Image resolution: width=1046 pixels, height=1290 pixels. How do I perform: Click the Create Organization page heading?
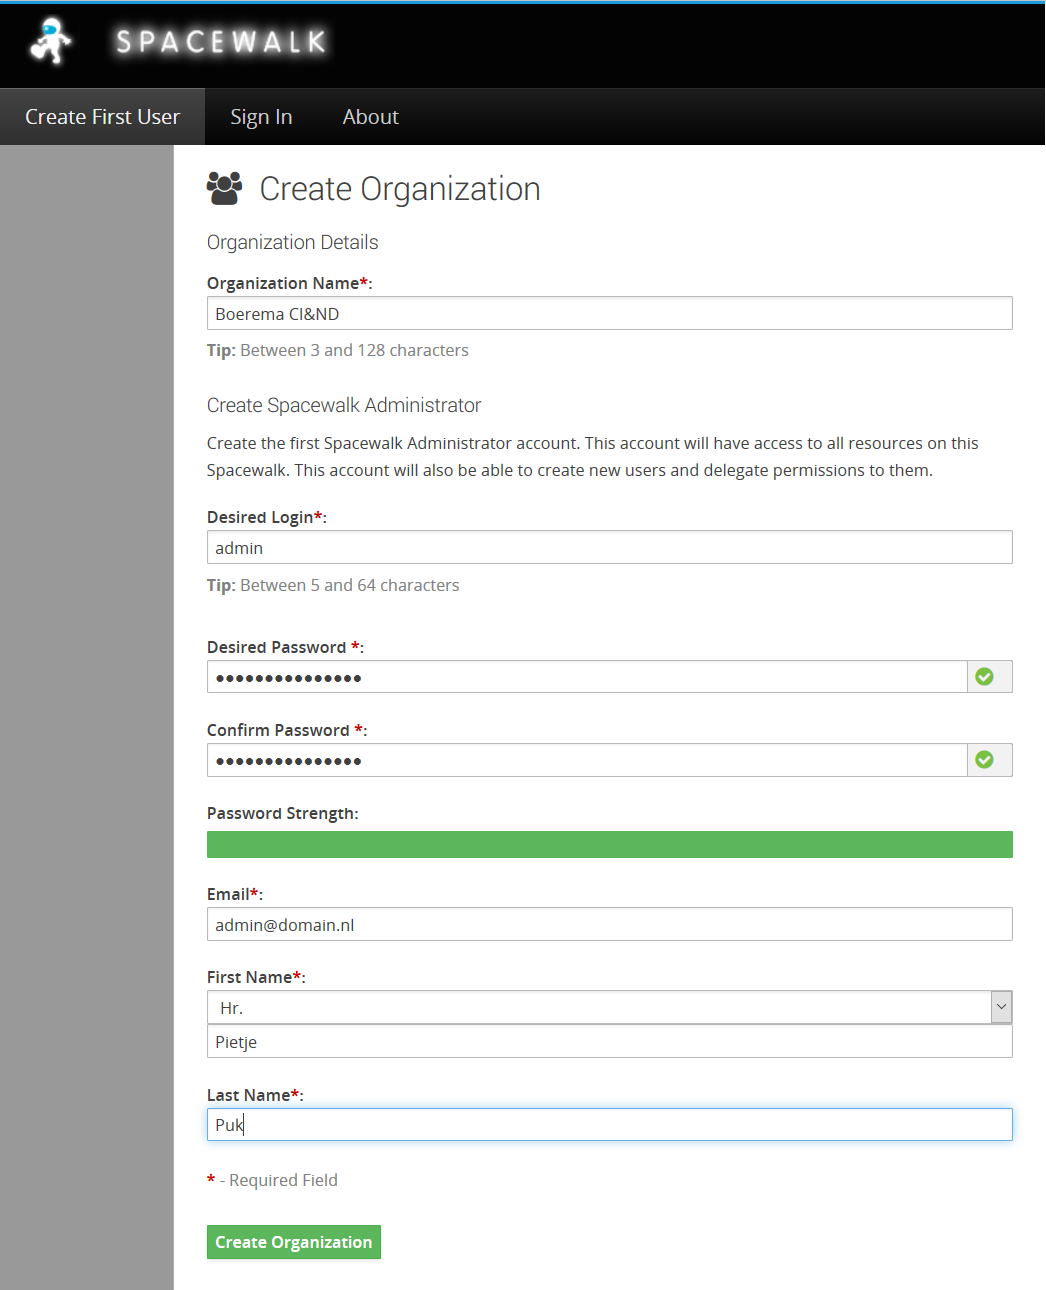point(399,189)
